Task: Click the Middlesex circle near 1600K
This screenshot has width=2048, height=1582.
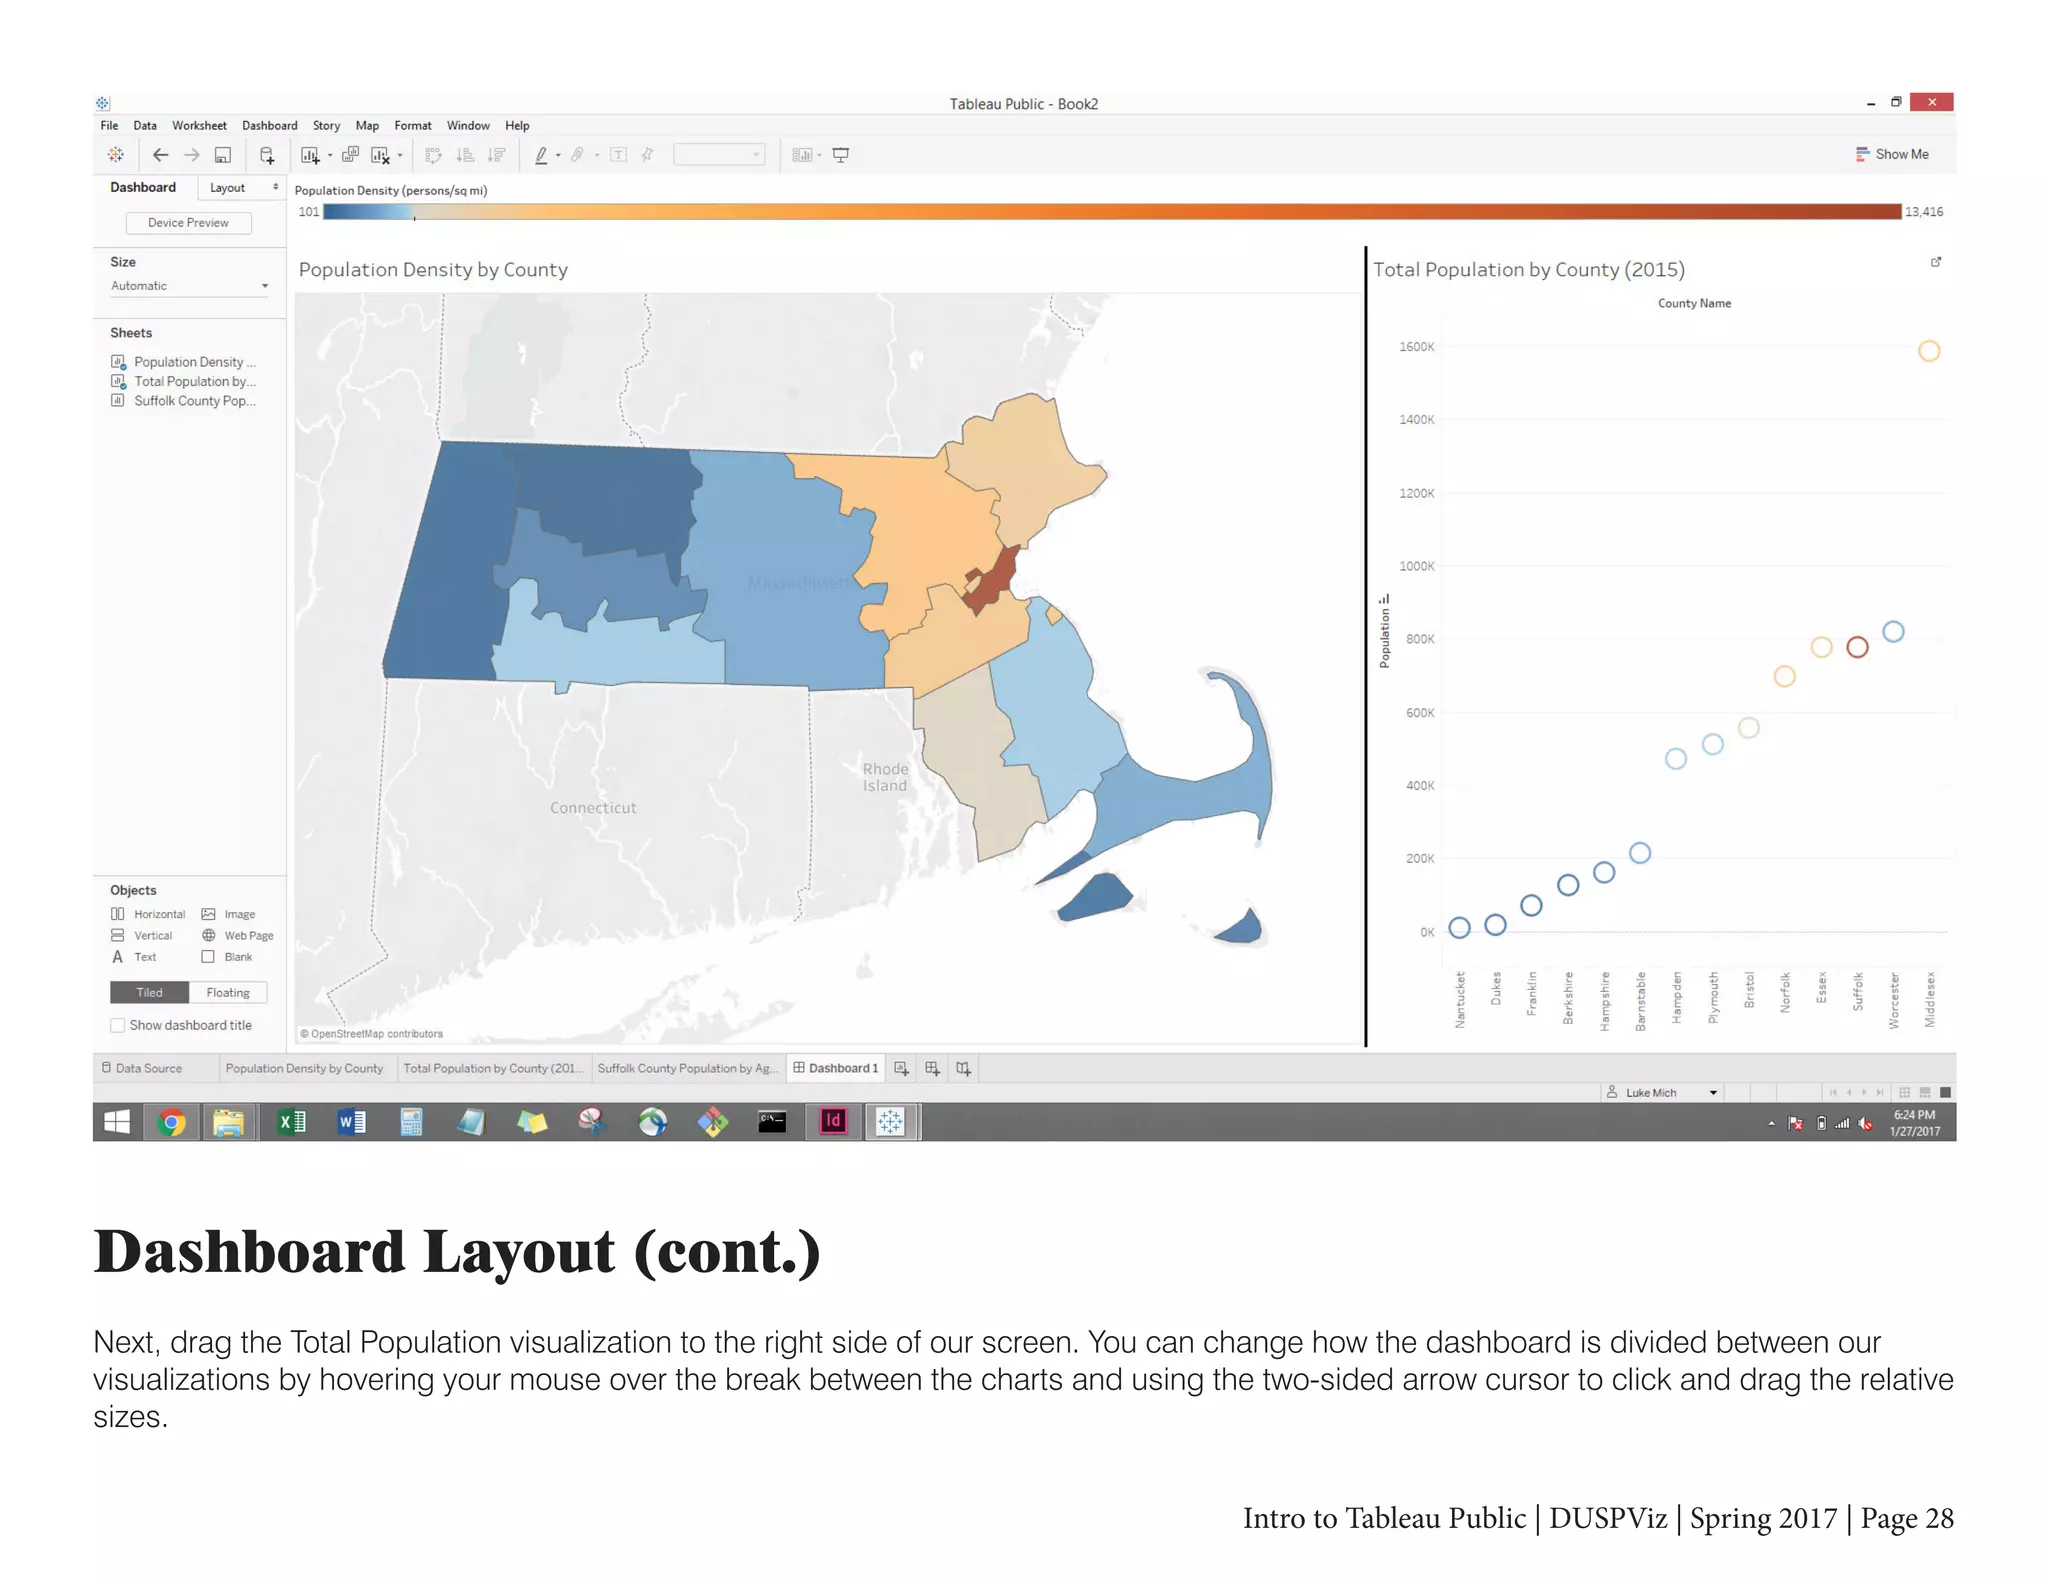Action: click(1929, 351)
